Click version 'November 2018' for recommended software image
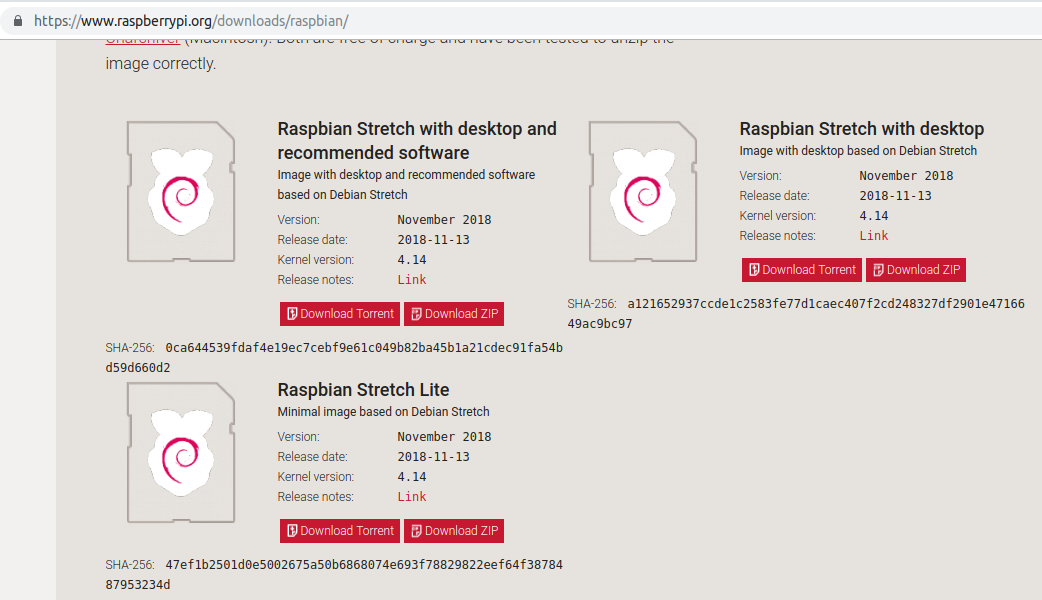The image size is (1042, 600). click(x=445, y=220)
